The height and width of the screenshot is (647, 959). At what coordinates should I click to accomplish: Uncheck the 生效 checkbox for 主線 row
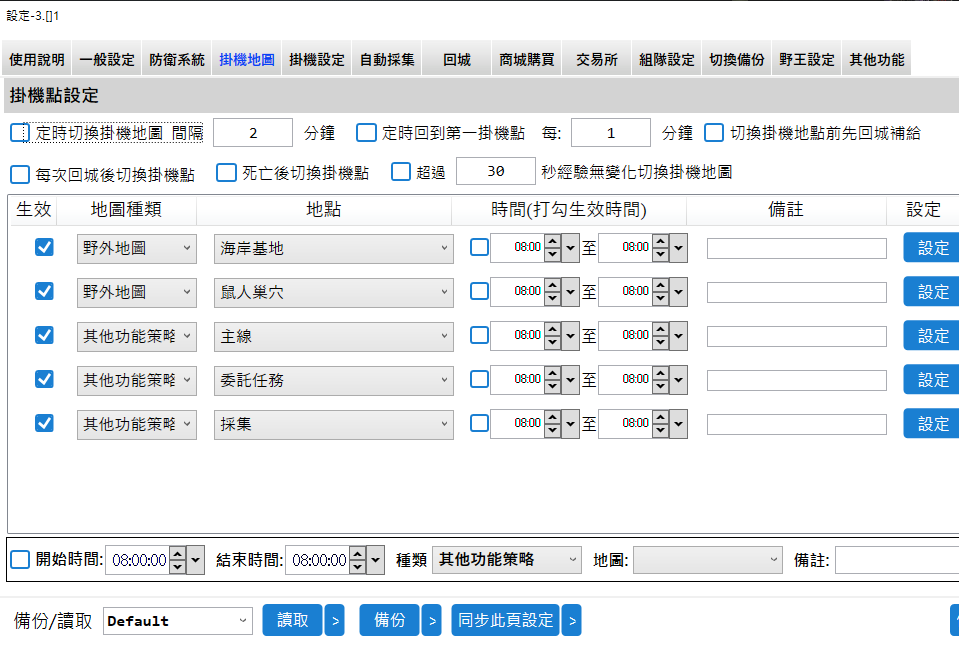(x=44, y=335)
